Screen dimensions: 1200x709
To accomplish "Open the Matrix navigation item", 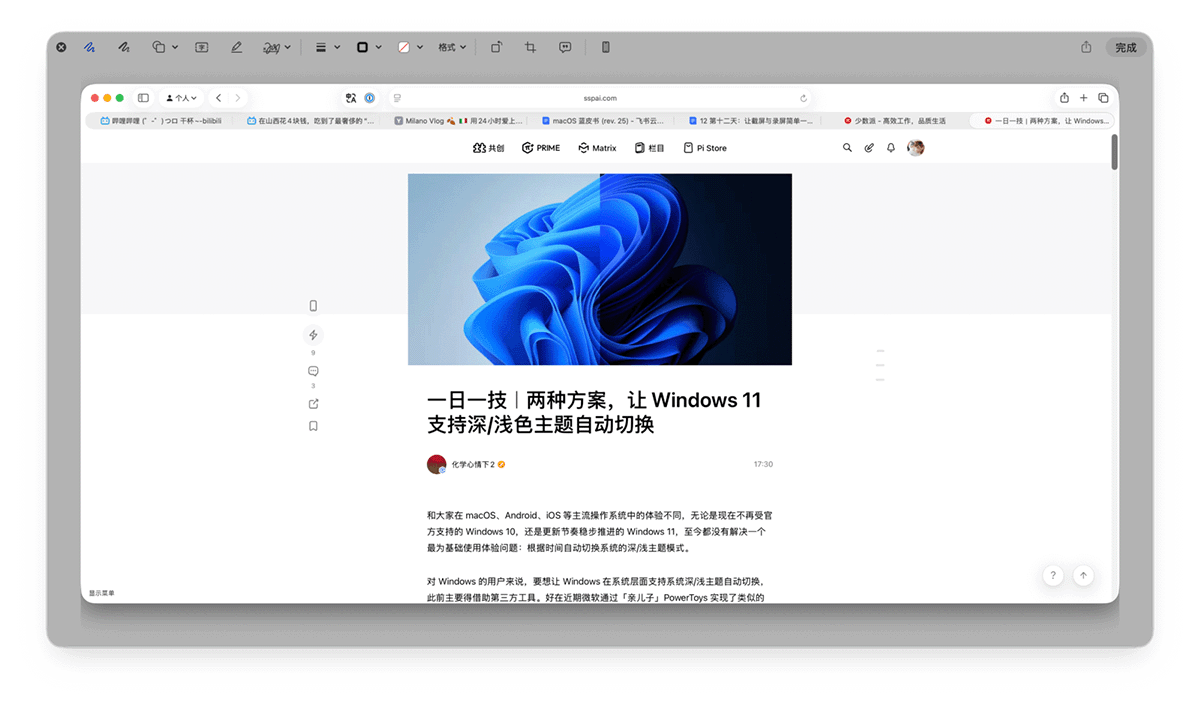I will point(597,148).
